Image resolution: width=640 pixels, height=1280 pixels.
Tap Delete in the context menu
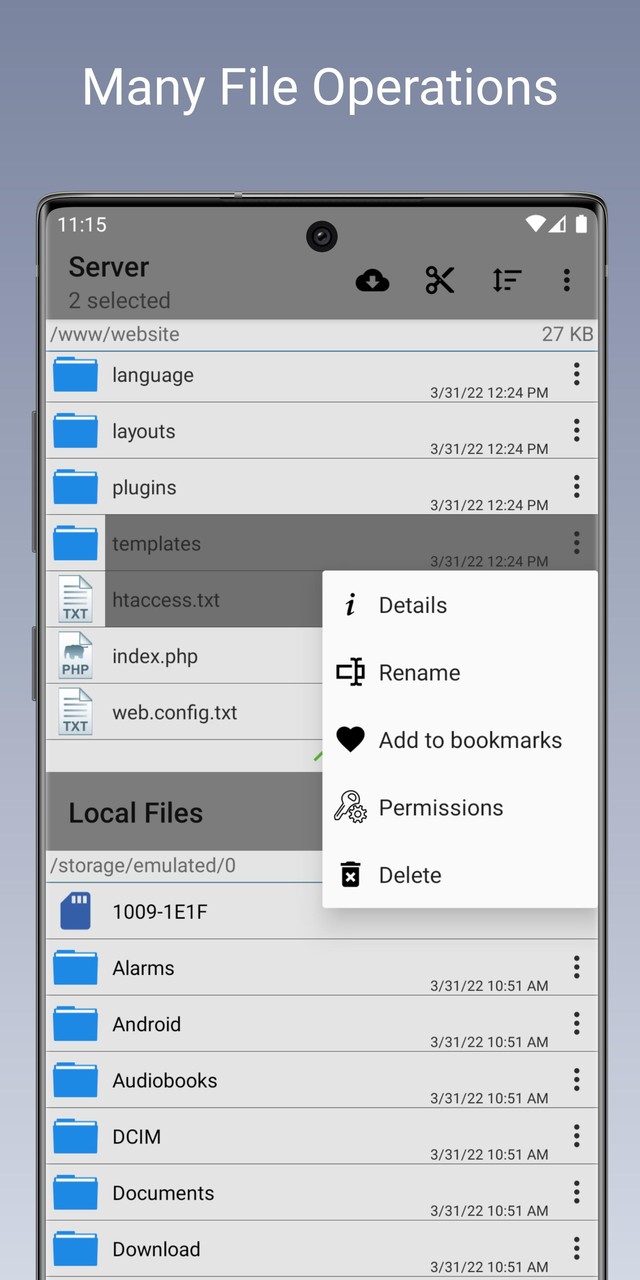coord(410,874)
